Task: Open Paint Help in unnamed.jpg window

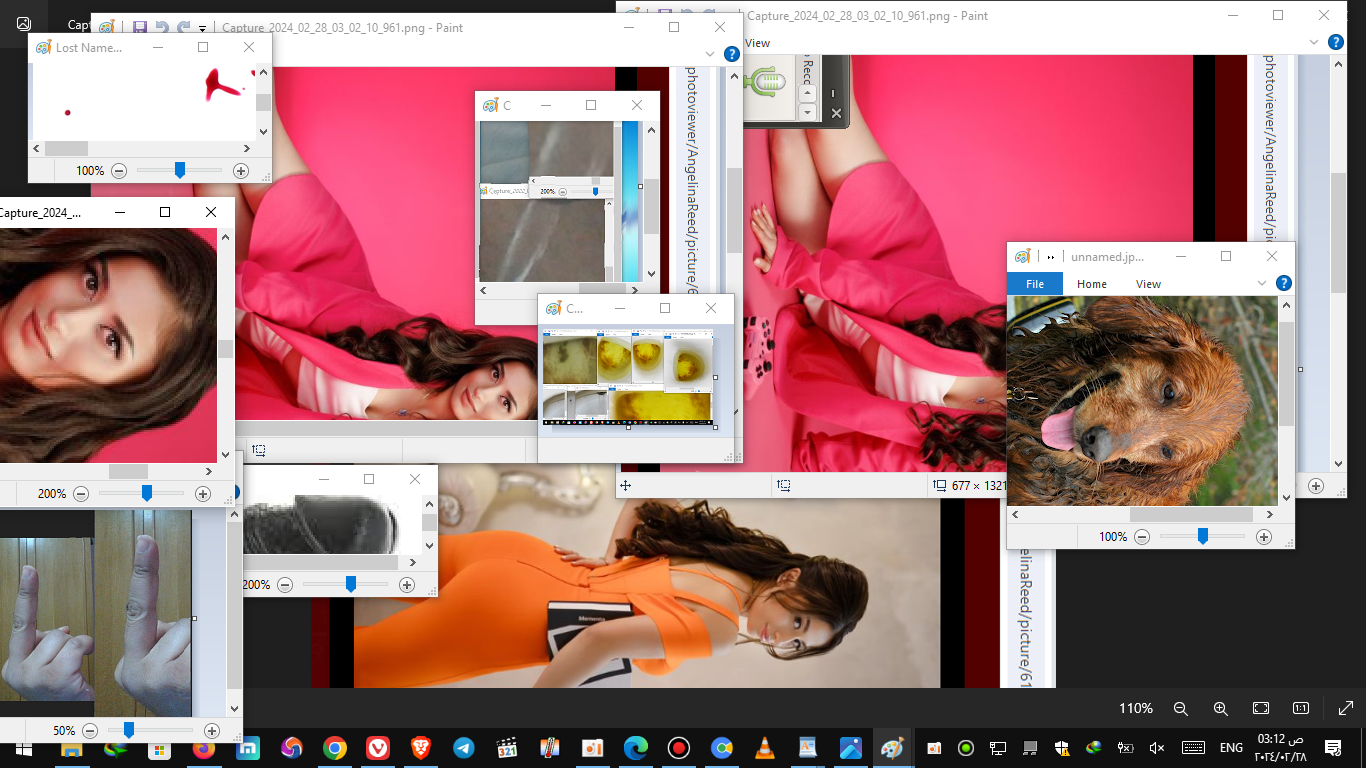Action: pos(1284,284)
